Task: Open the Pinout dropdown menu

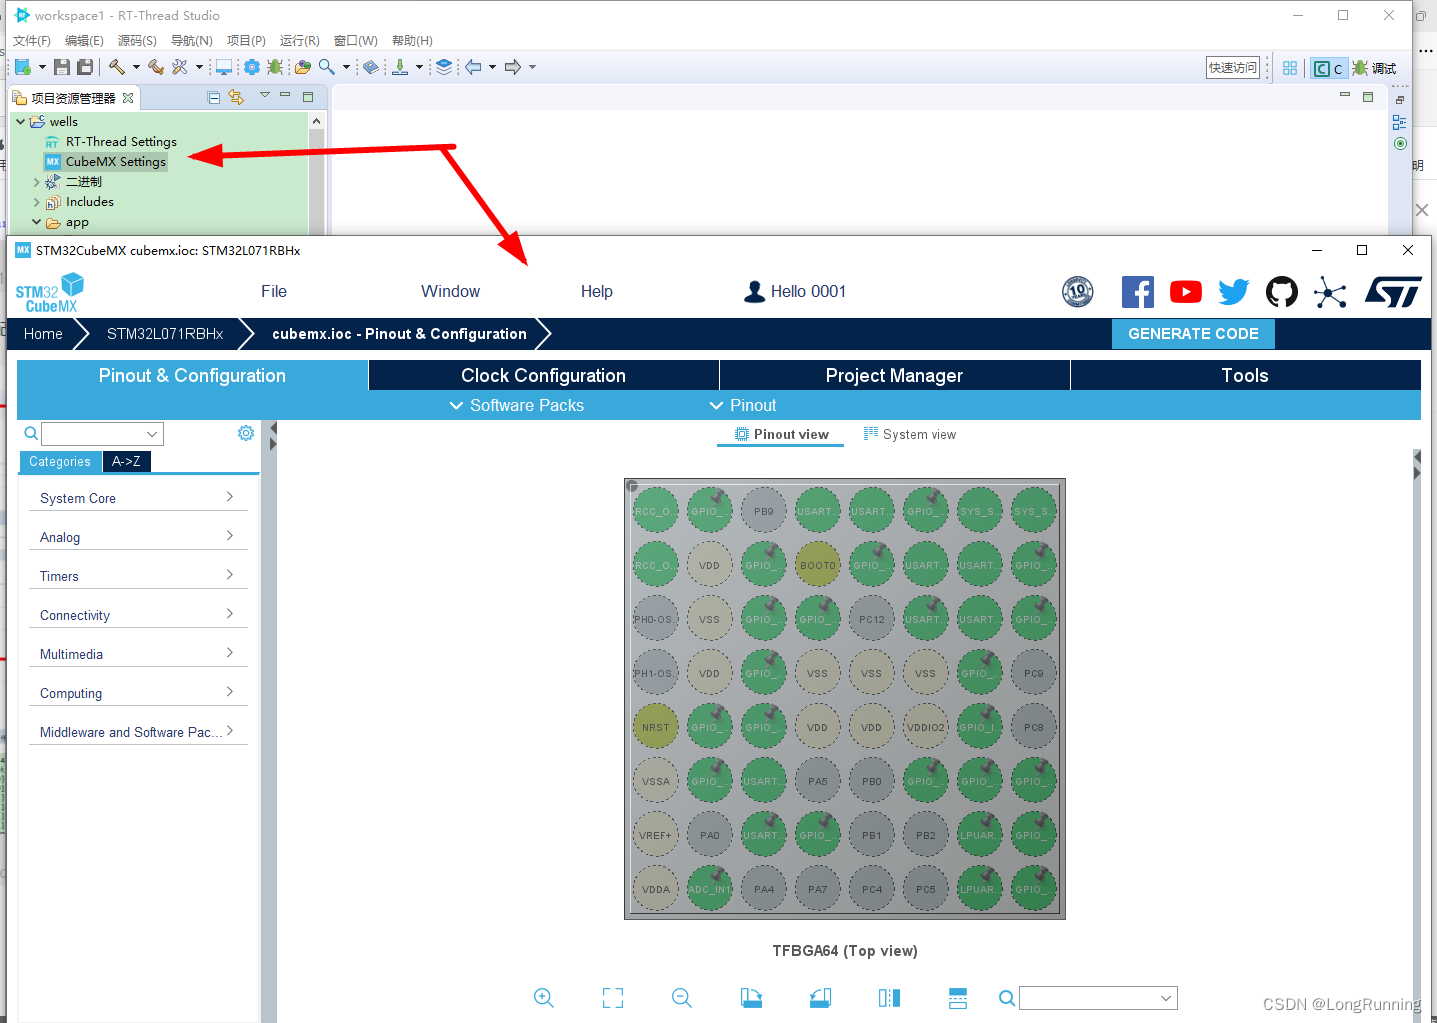Action: click(742, 405)
